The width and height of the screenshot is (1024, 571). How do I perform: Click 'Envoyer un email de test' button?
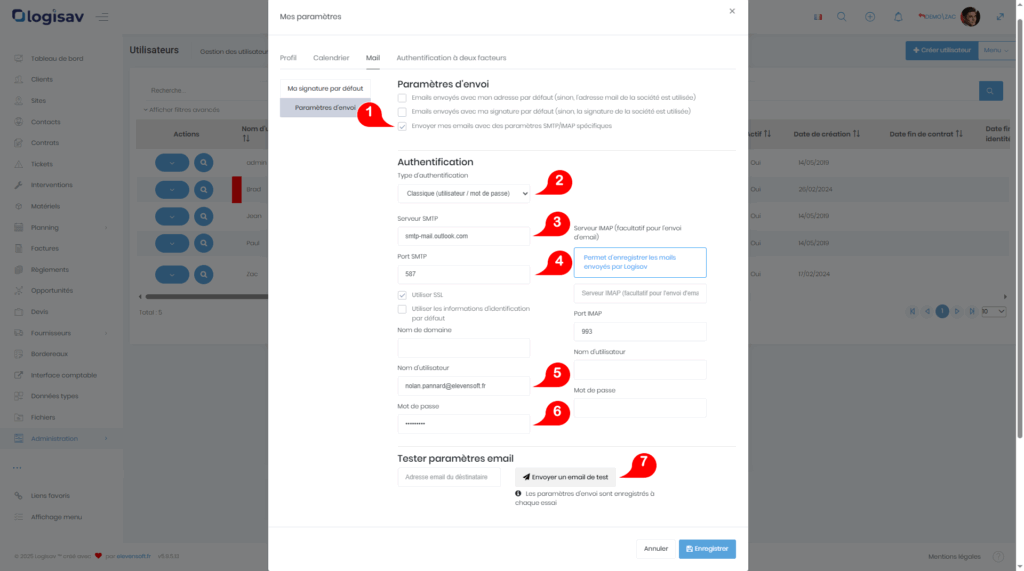[x=565, y=477]
